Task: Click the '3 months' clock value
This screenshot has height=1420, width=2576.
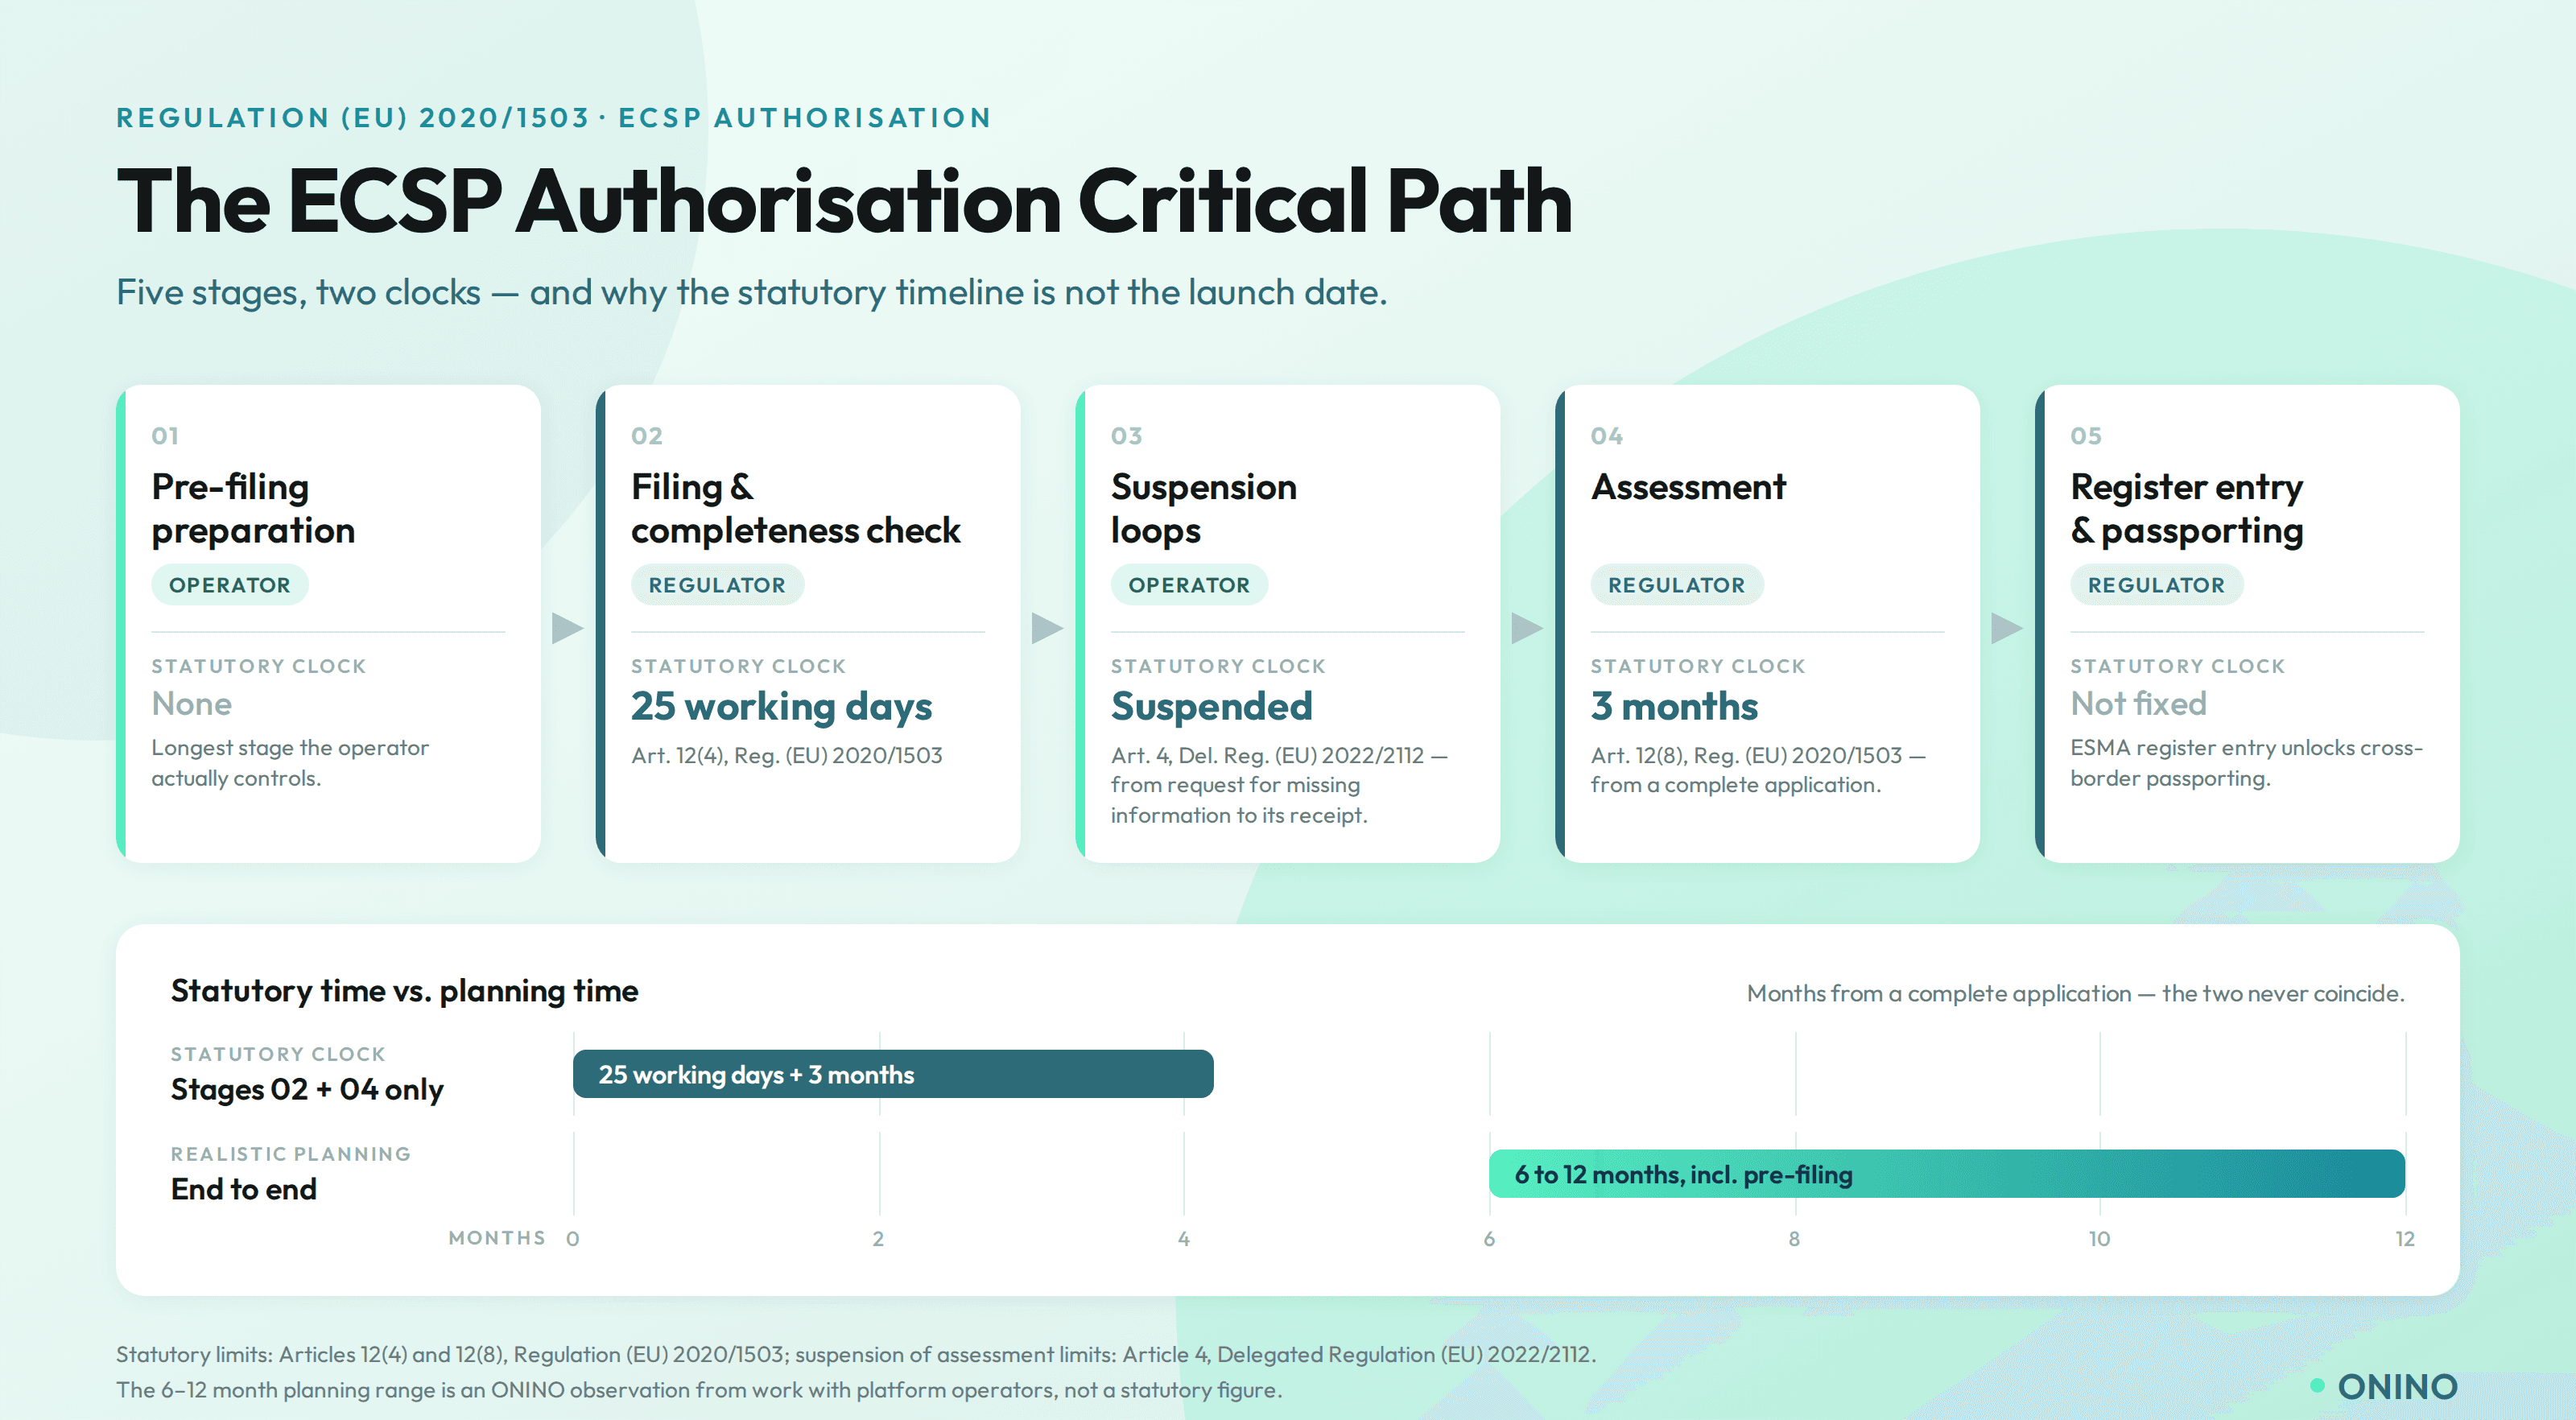Action: click(x=1675, y=707)
